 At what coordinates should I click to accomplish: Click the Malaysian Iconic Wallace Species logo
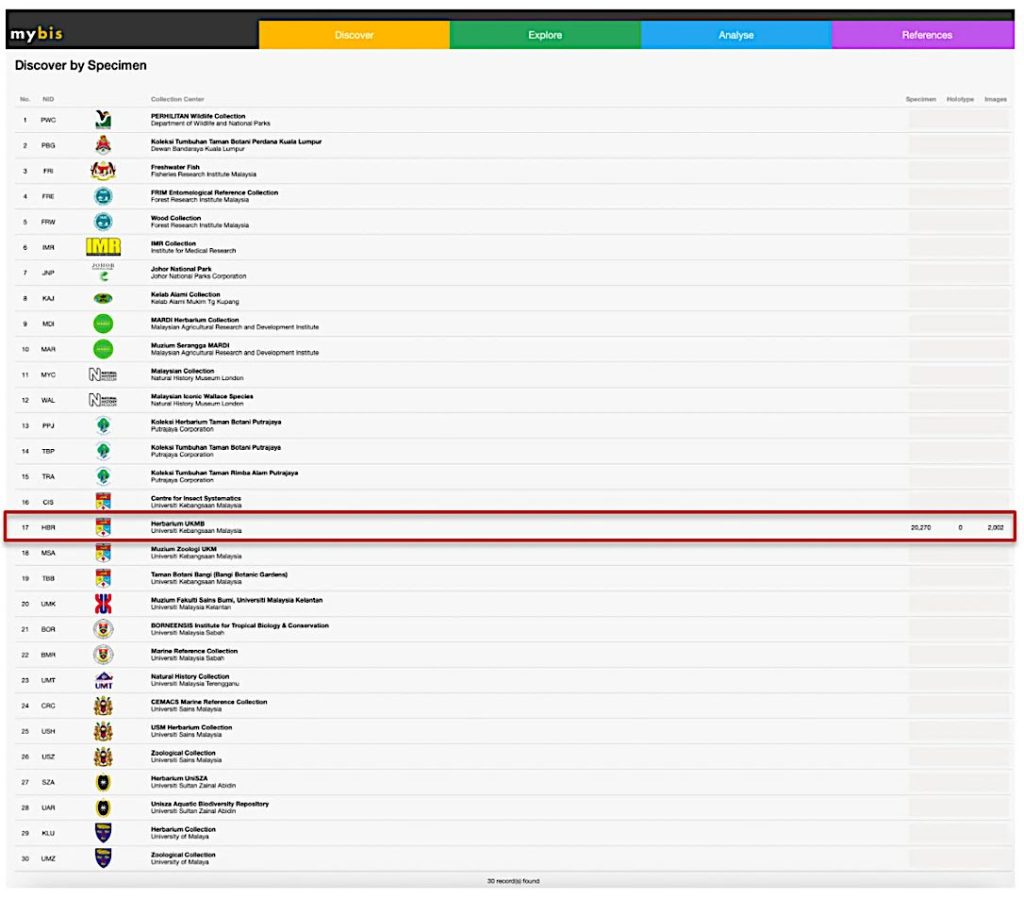point(103,400)
